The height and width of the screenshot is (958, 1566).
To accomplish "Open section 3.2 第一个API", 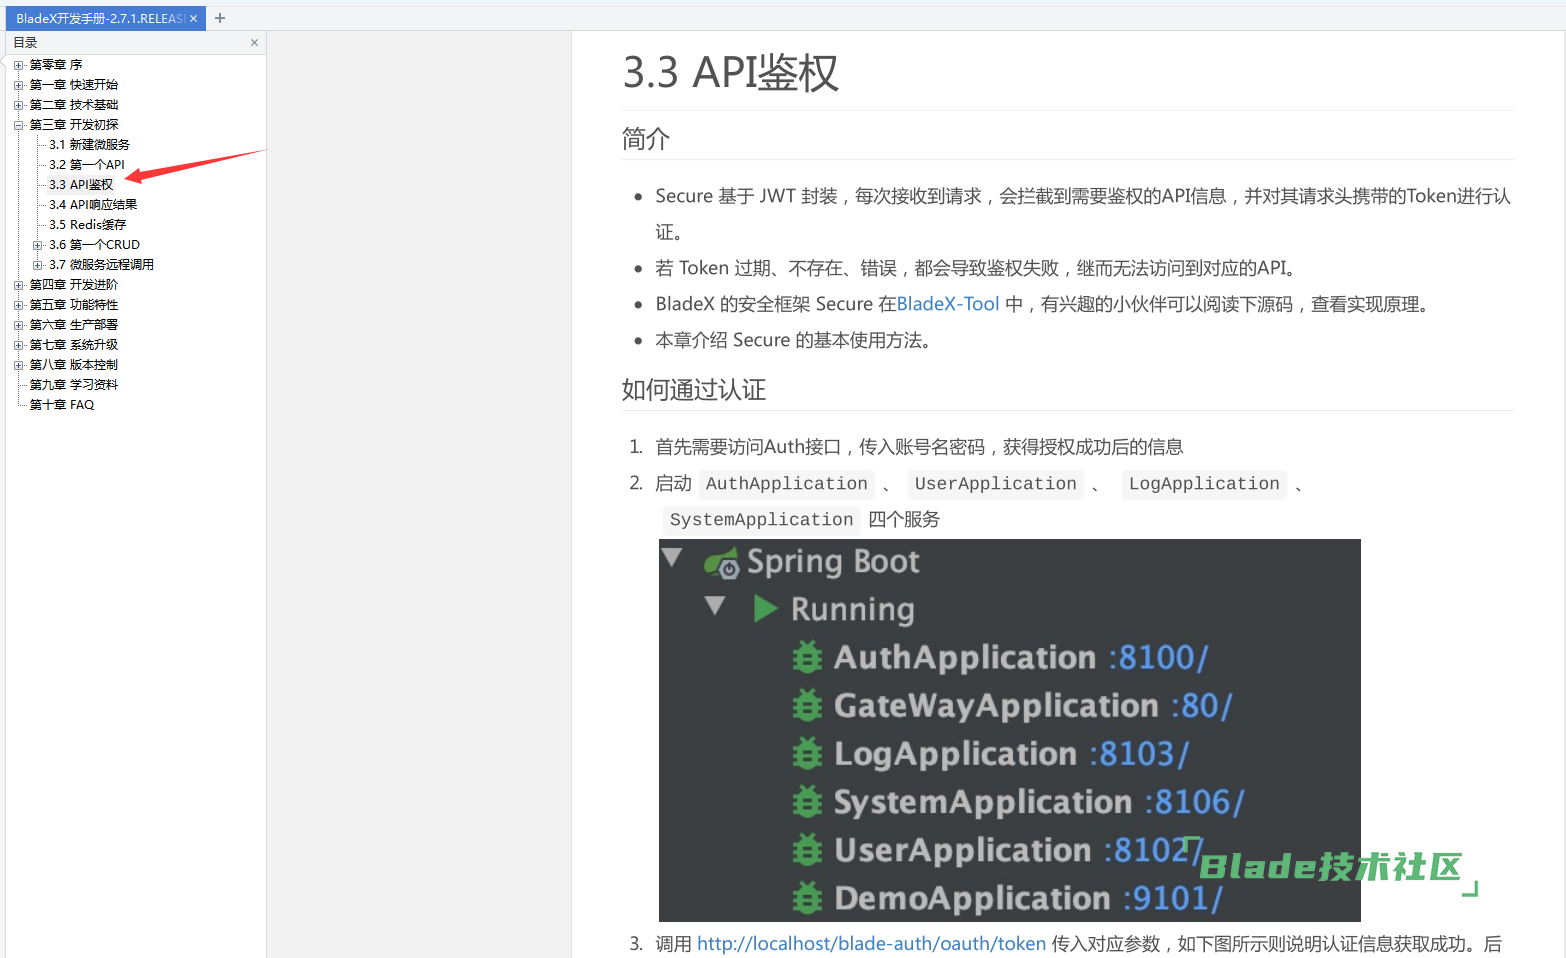I will (x=87, y=165).
